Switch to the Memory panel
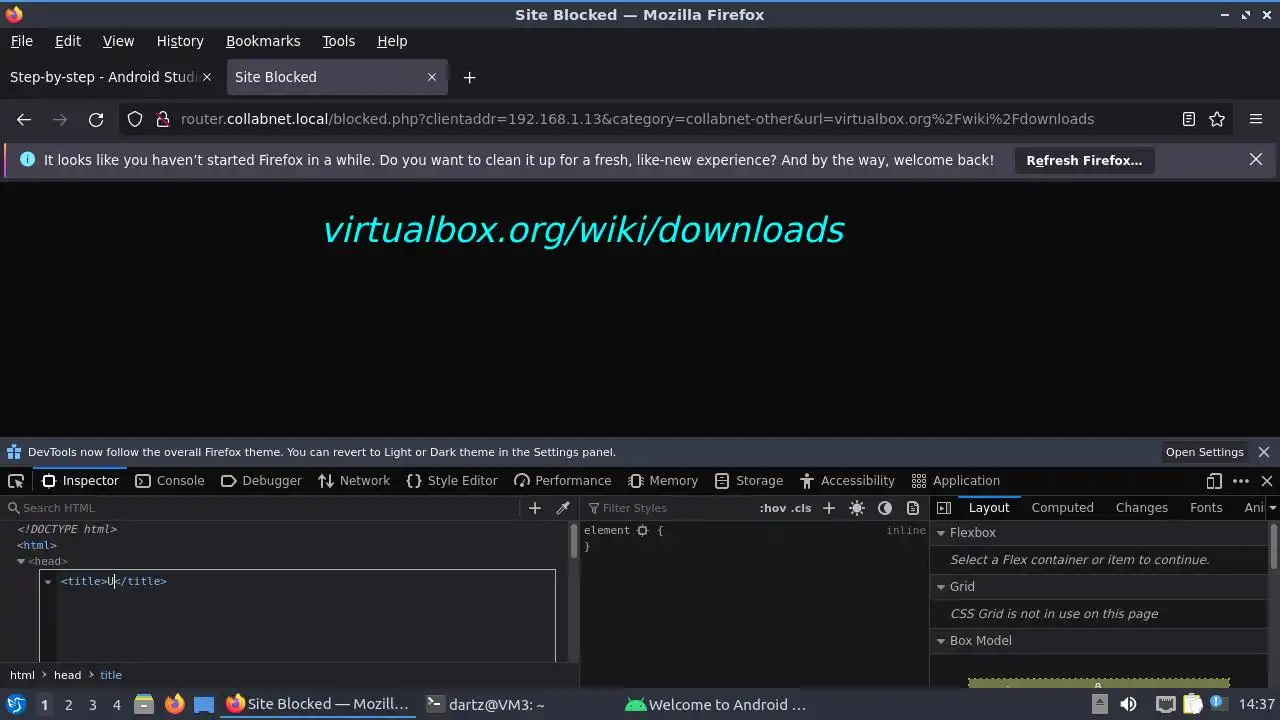The height and width of the screenshot is (720, 1280). point(663,481)
